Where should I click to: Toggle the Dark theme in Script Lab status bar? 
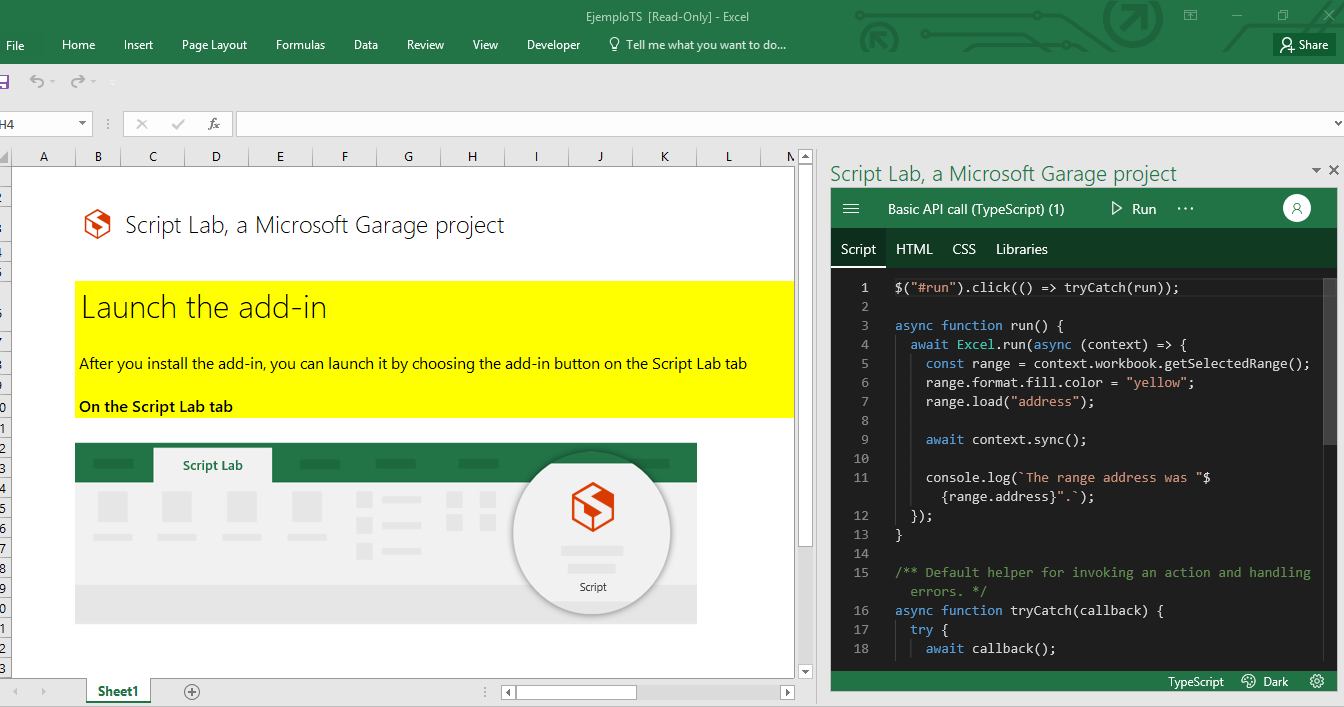1264,681
